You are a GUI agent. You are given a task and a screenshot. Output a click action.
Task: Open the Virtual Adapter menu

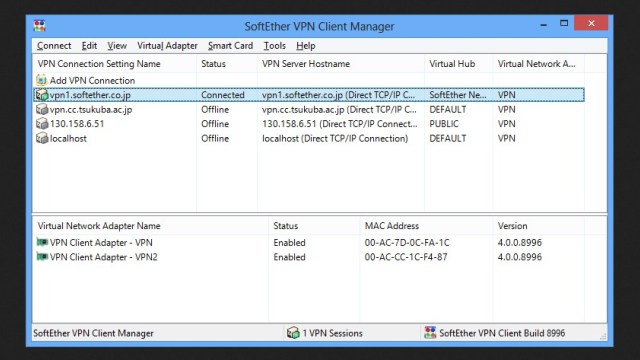(167, 46)
